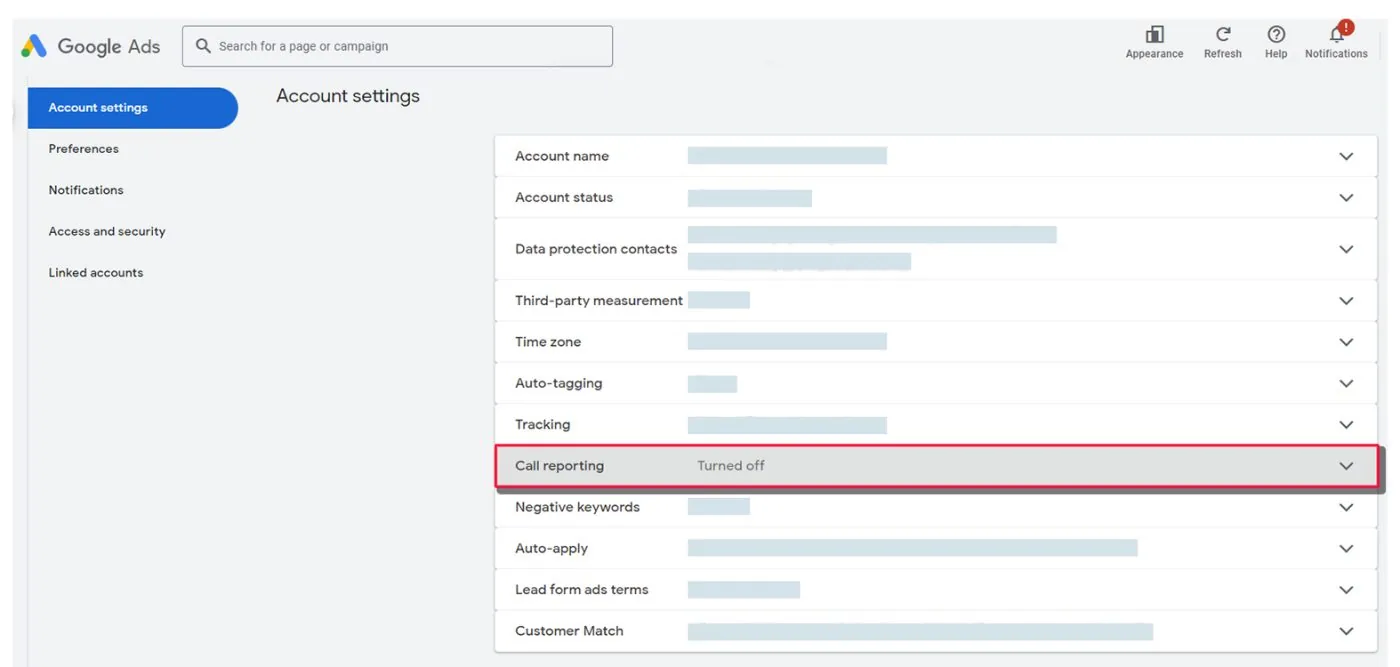Expand the Account name row chevron

click(1346, 156)
